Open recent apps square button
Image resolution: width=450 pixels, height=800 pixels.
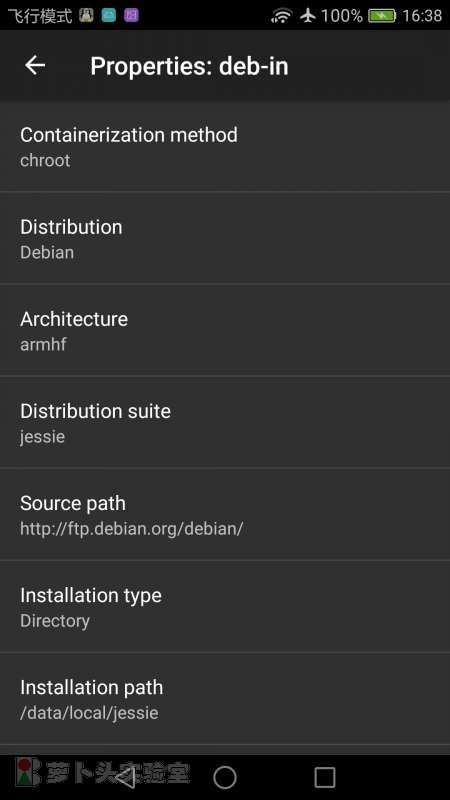(x=324, y=778)
